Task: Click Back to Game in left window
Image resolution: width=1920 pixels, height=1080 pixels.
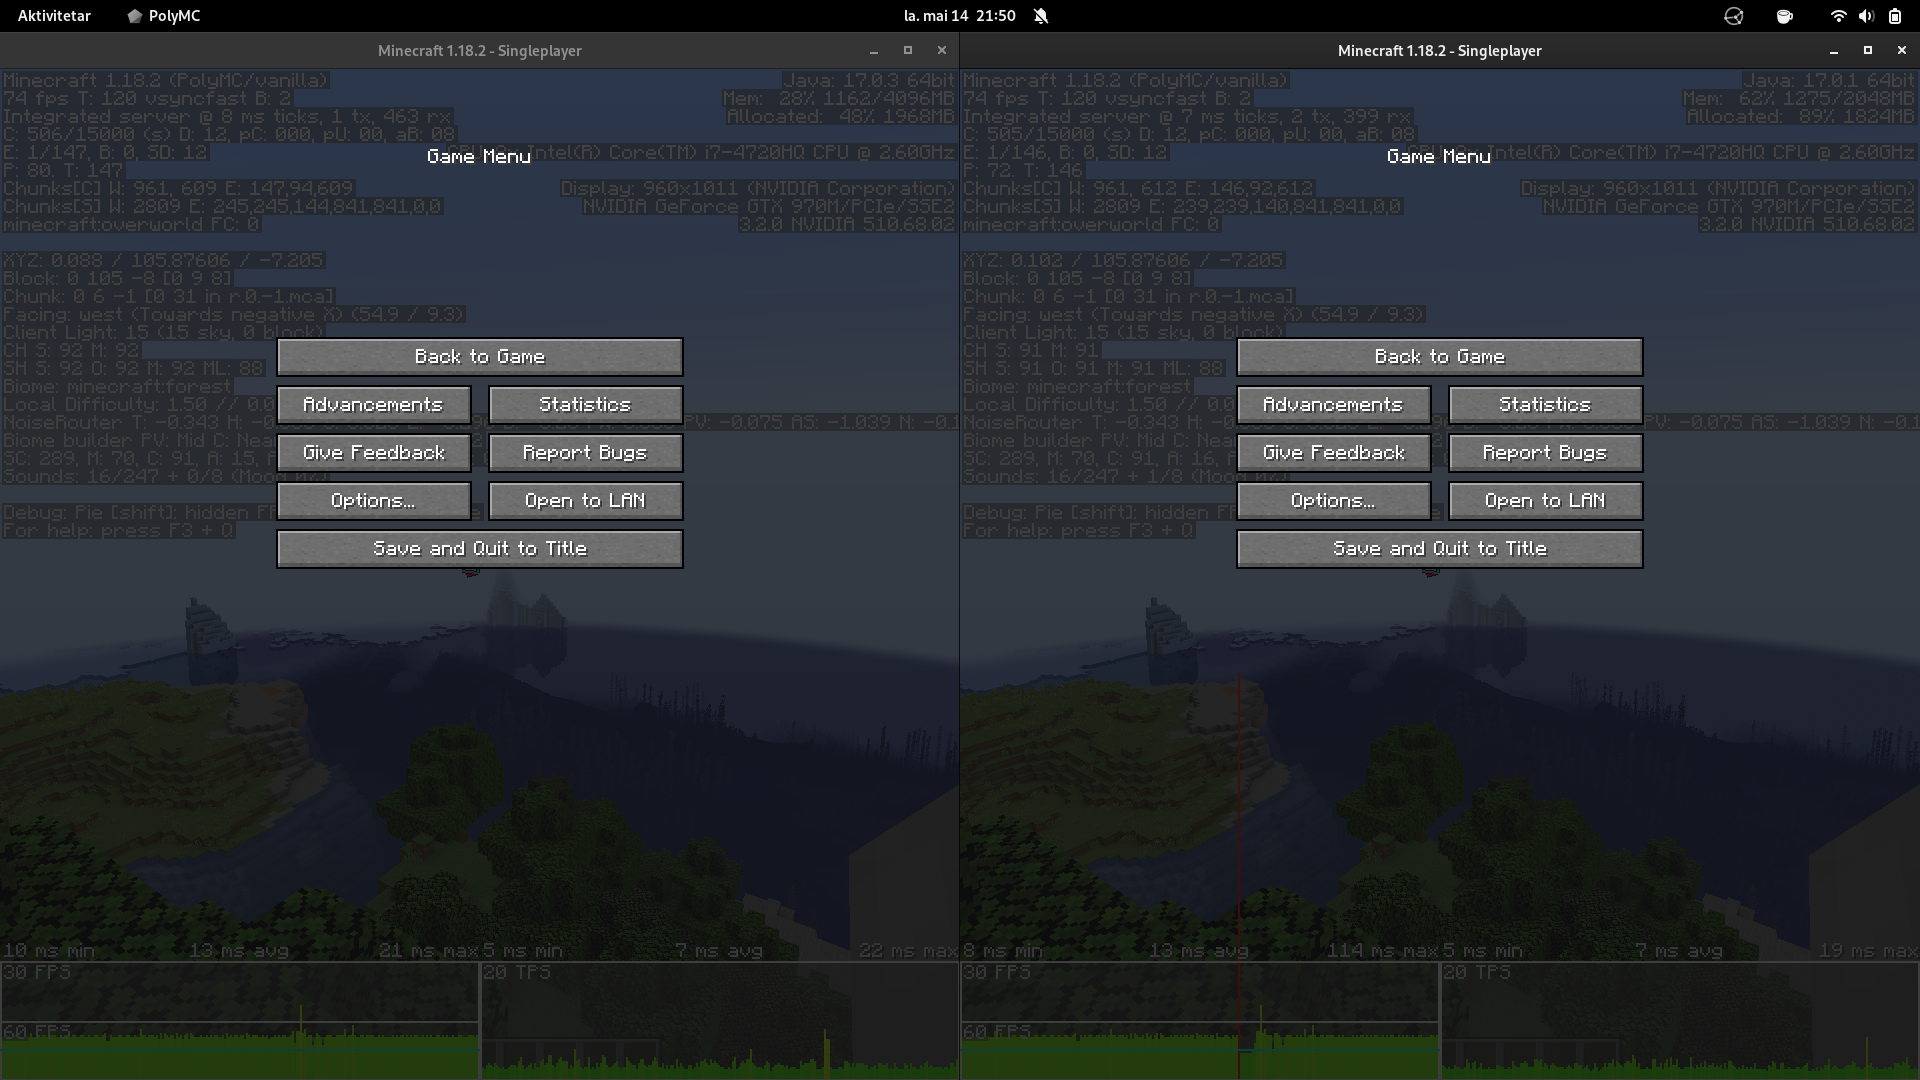Action: tap(480, 357)
